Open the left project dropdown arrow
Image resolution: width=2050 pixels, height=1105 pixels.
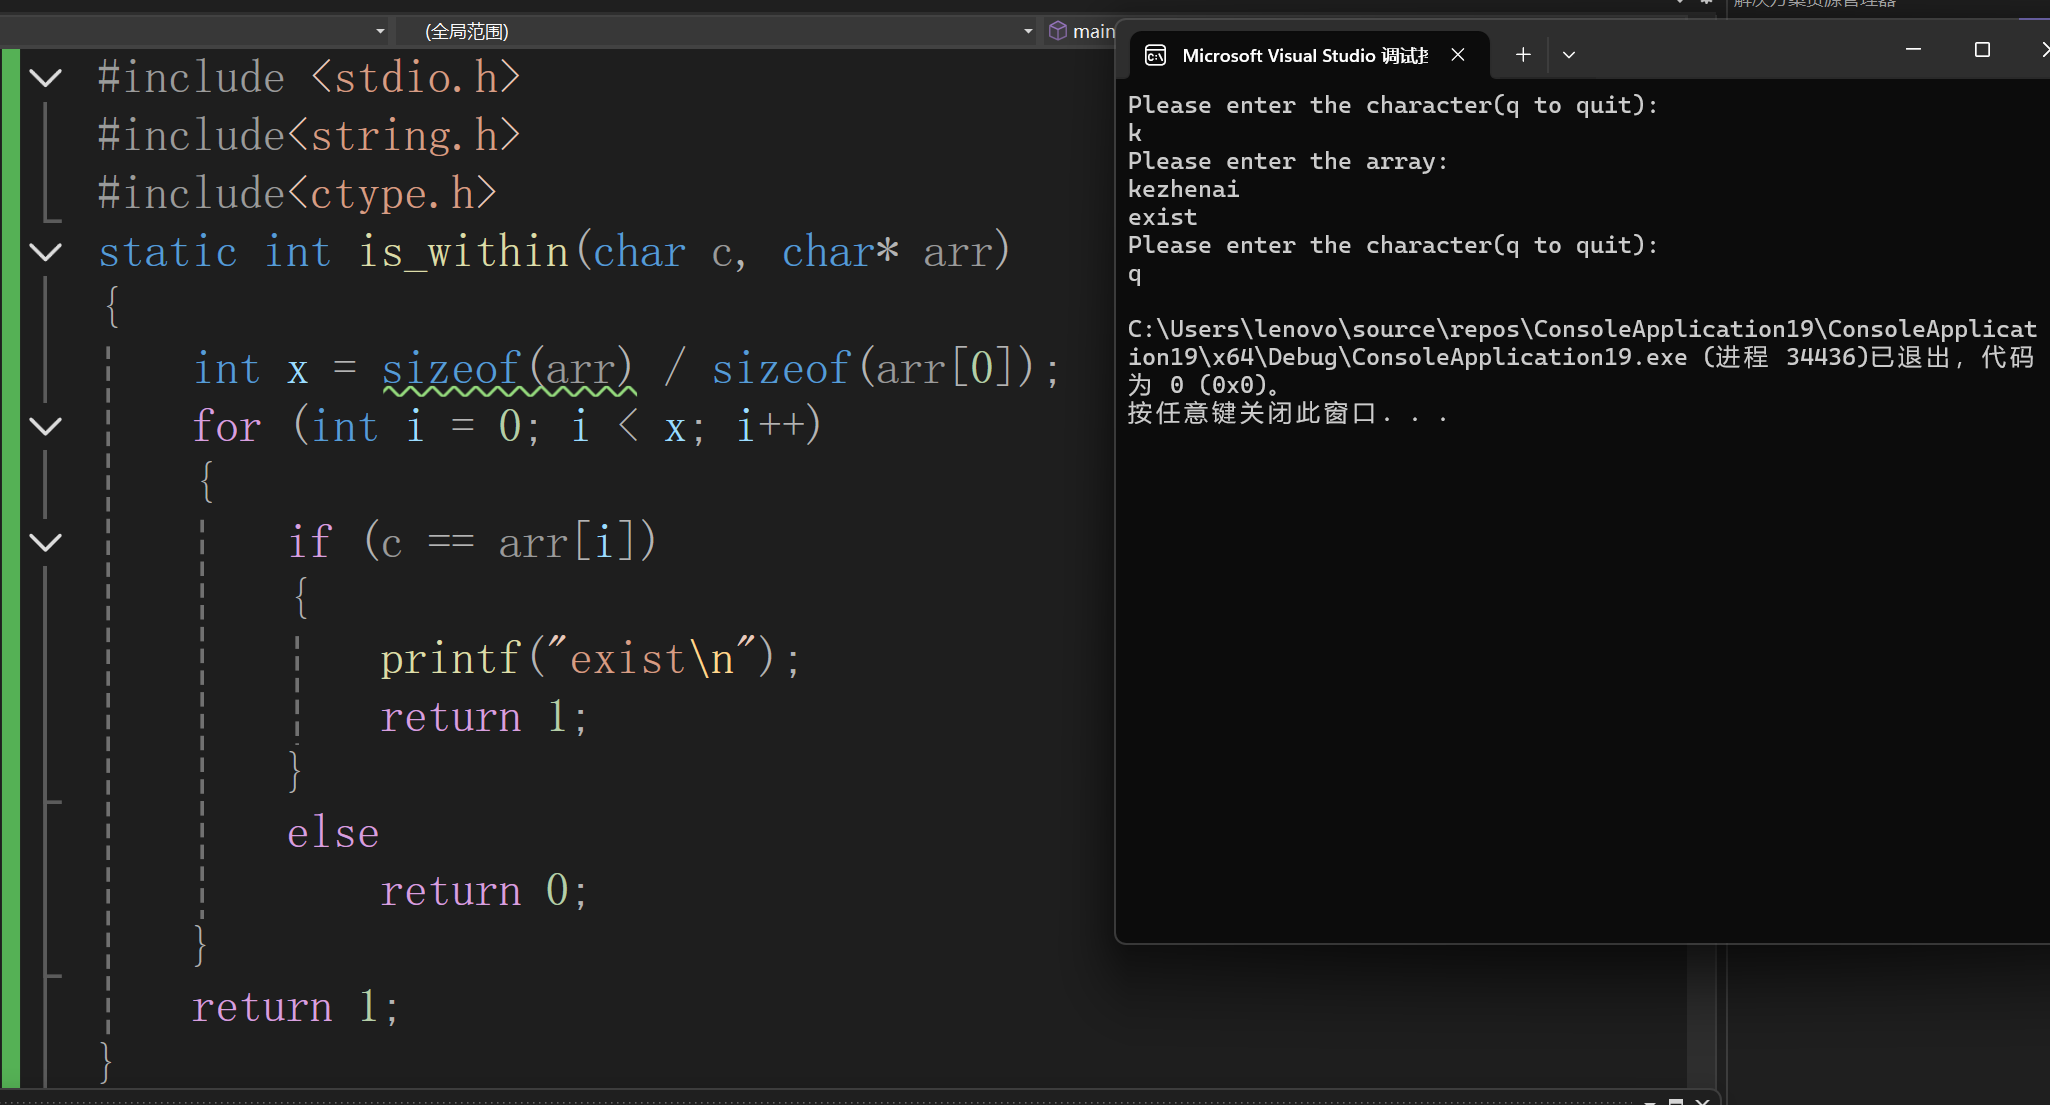380,32
